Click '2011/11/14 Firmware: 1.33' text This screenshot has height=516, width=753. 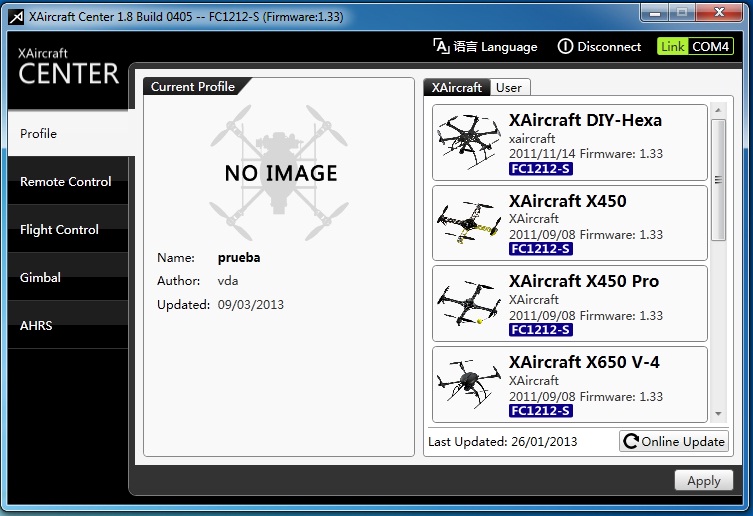point(586,154)
